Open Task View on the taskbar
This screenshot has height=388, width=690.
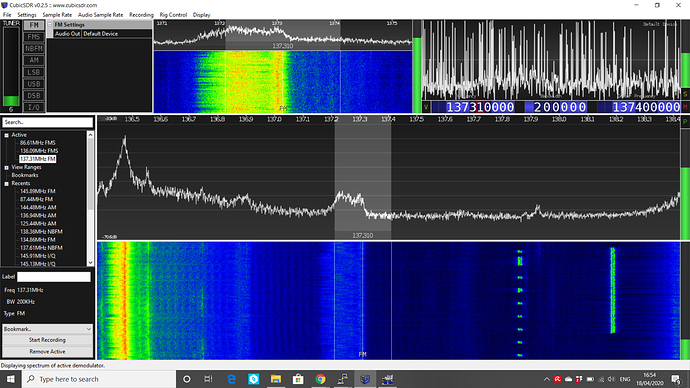point(209,379)
